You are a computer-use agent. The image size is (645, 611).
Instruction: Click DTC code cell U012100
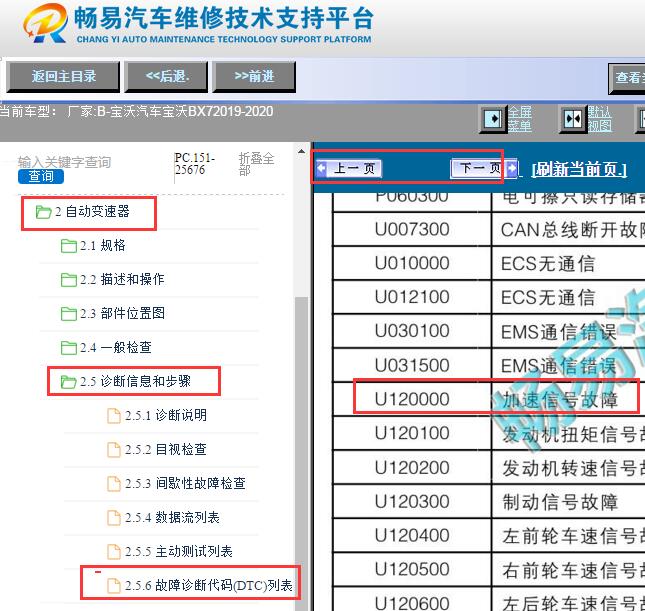tap(412, 297)
